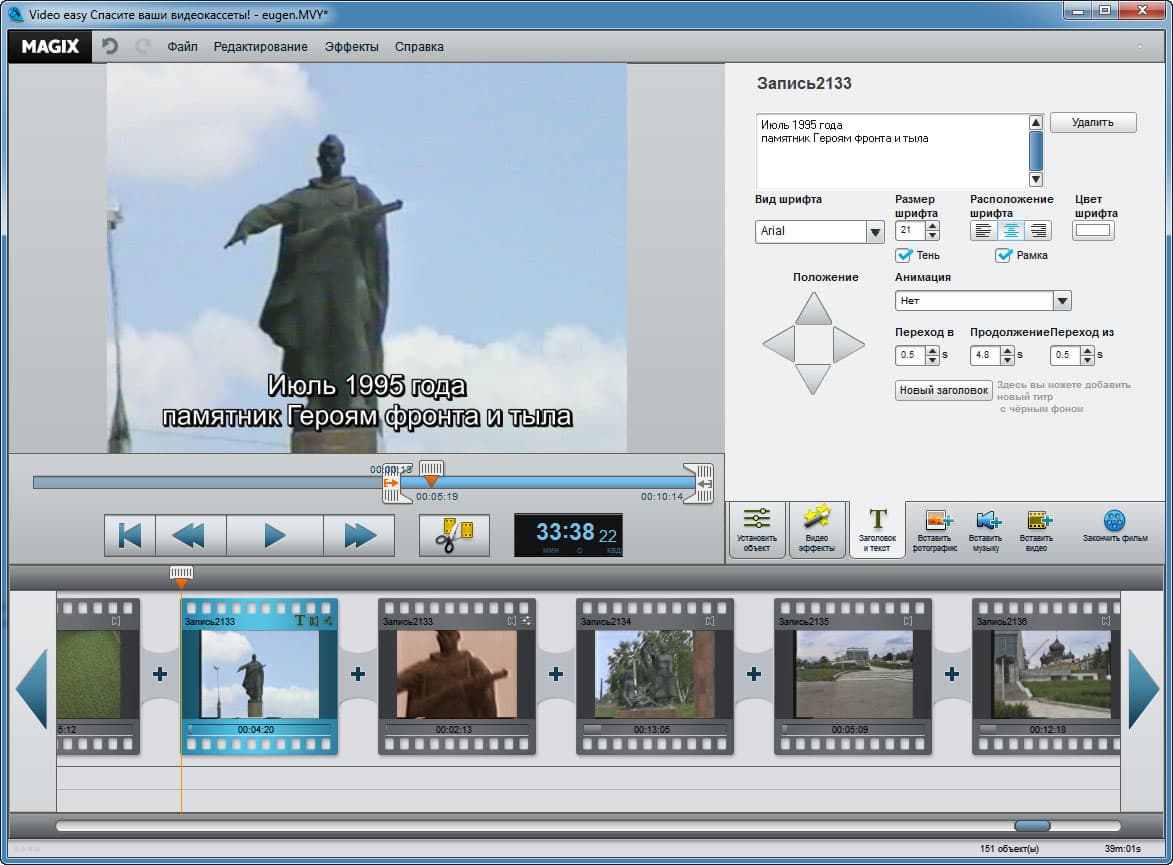Click the undo arrow icon
This screenshot has height=865, width=1173.
pyautogui.click(x=110, y=47)
